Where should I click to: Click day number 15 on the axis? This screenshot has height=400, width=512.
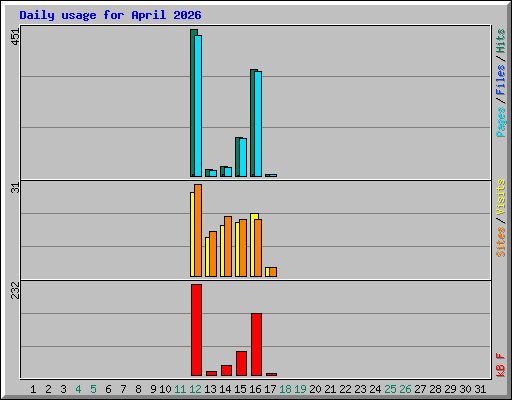(x=240, y=389)
